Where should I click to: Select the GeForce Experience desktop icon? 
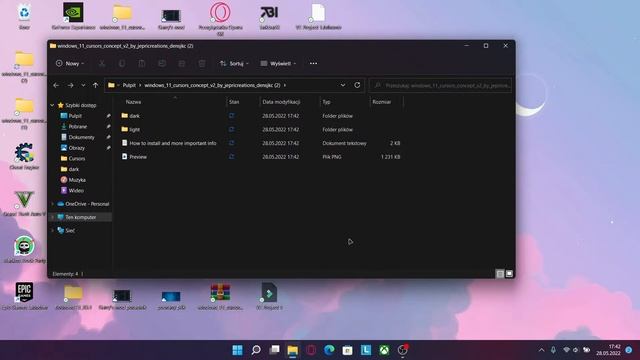pyautogui.click(x=73, y=16)
